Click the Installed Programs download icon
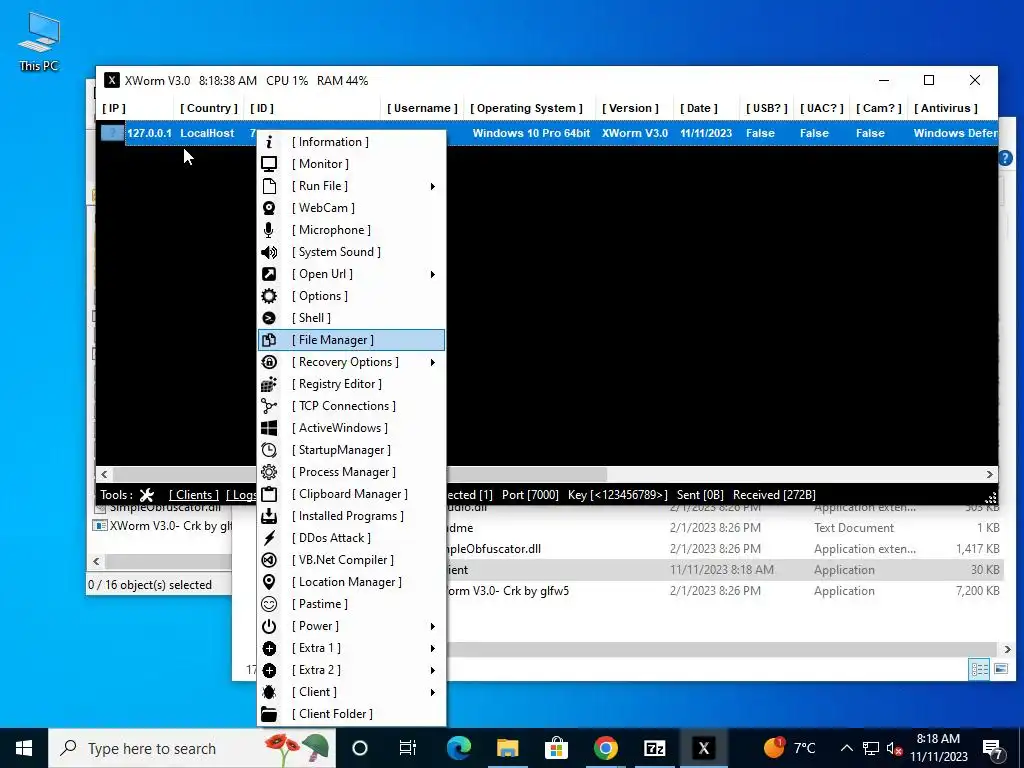 pos(269,516)
